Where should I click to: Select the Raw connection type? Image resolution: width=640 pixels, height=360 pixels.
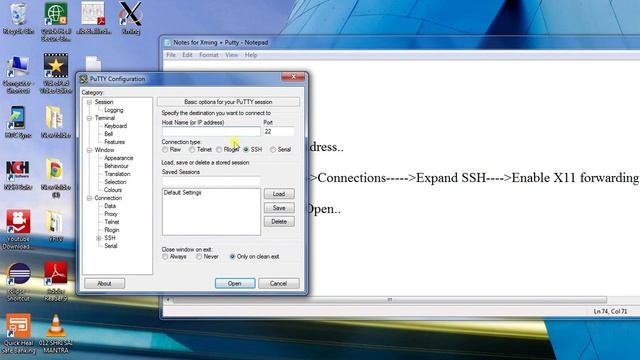click(165, 150)
